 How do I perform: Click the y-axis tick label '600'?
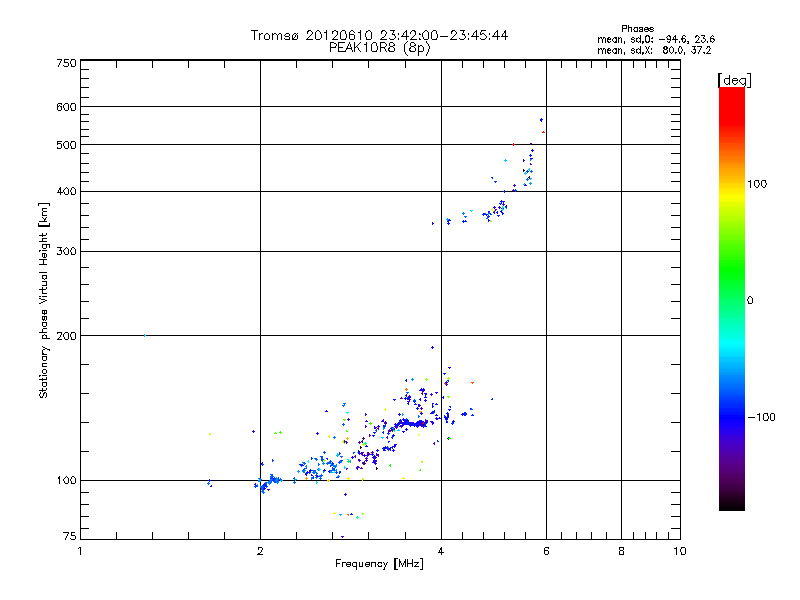[66, 107]
